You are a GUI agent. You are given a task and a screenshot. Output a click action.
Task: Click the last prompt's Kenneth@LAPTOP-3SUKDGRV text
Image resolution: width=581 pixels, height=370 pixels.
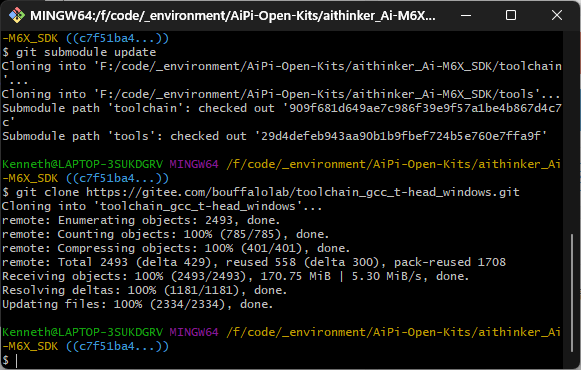[x=83, y=332]
